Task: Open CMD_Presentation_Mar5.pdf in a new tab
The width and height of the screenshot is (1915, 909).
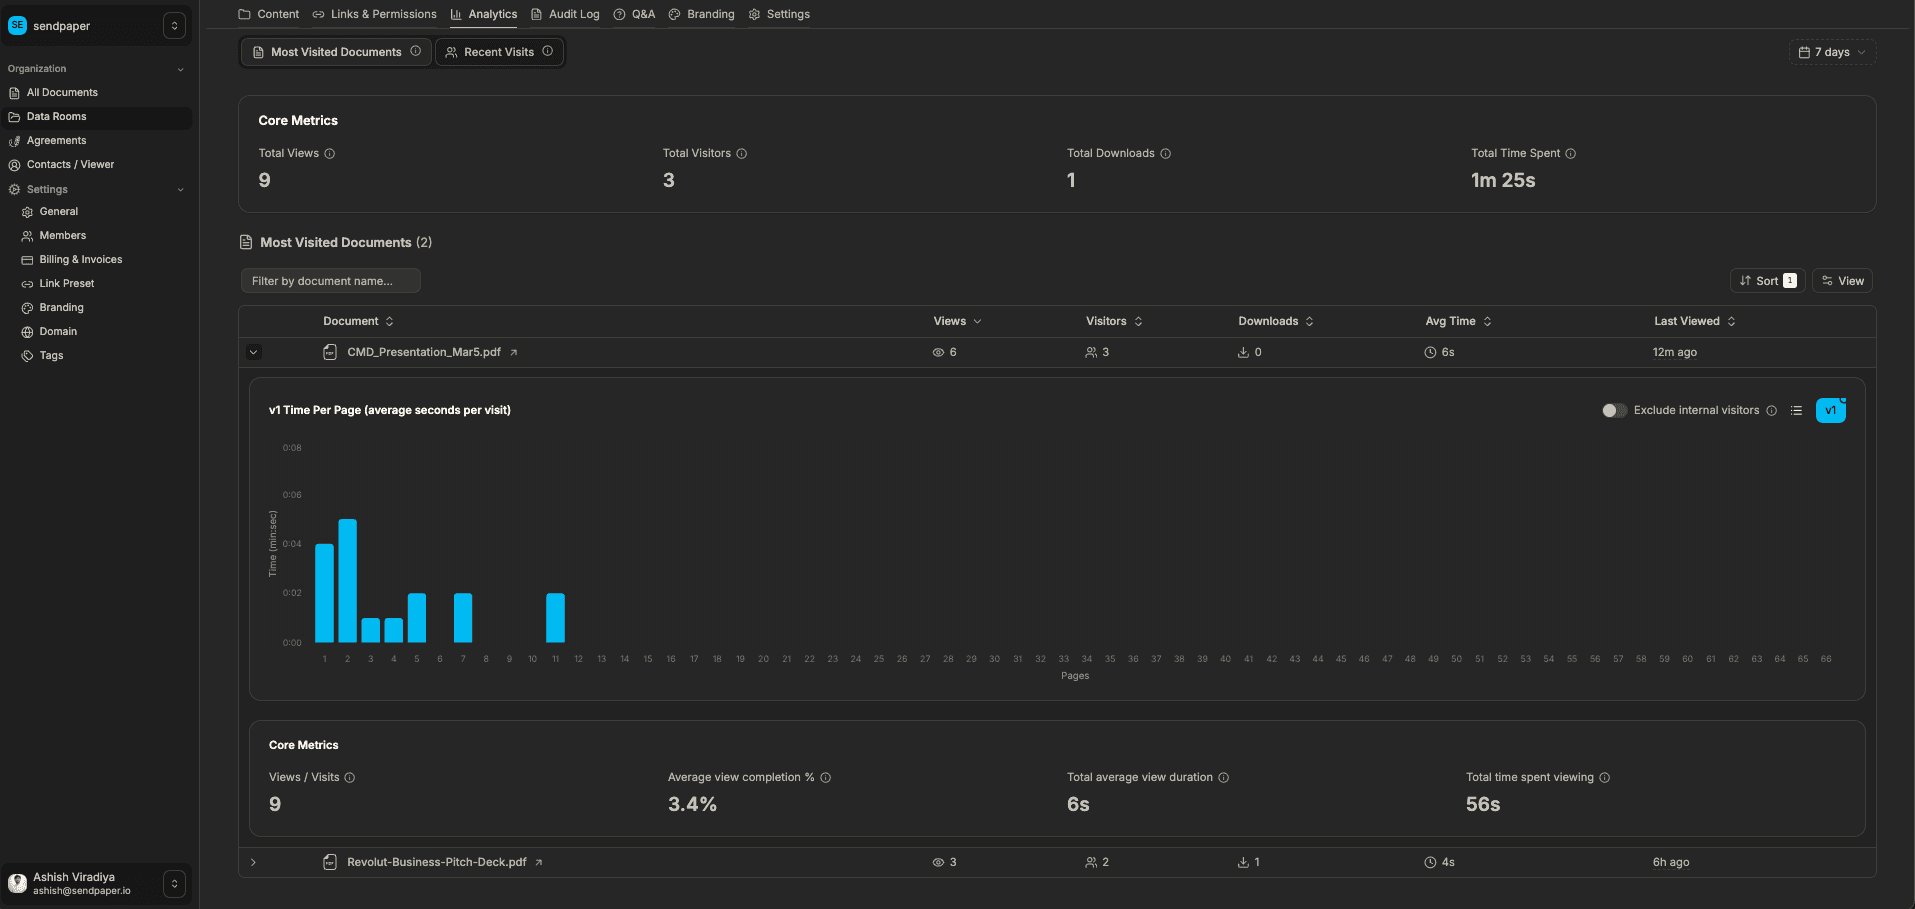Action: click(512, 352)
